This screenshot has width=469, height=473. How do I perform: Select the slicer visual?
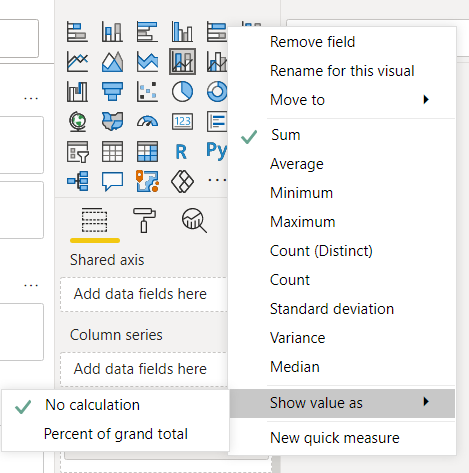coord(77,151)
